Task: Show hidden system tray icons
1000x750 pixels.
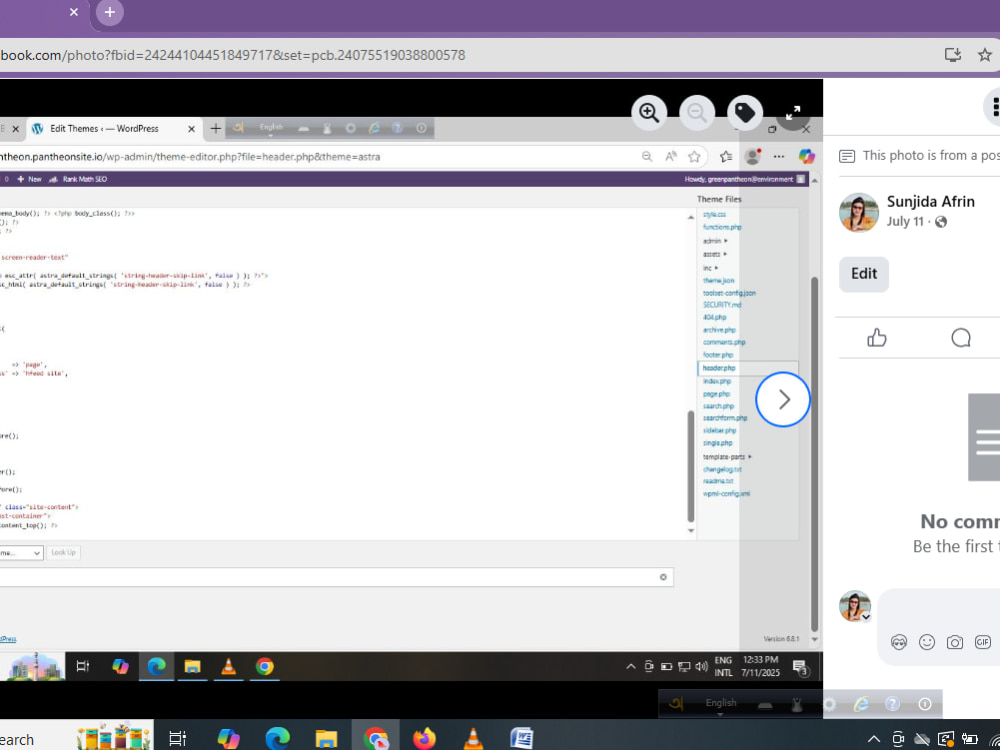Action: 874,739
